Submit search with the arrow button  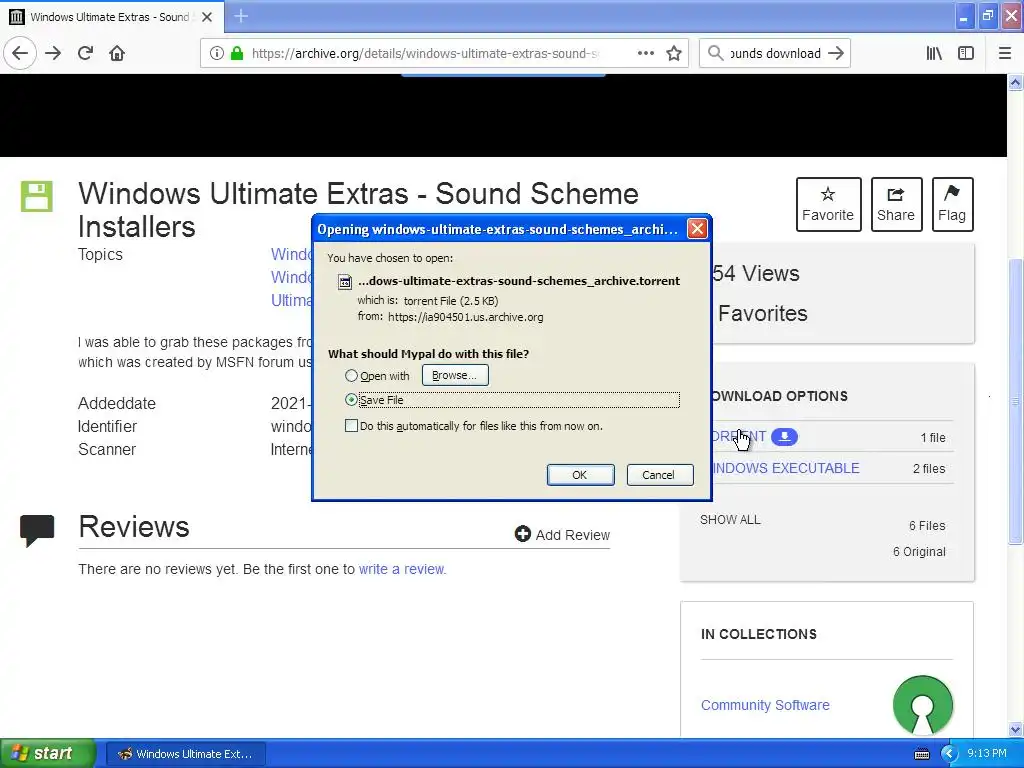point(836,53)
